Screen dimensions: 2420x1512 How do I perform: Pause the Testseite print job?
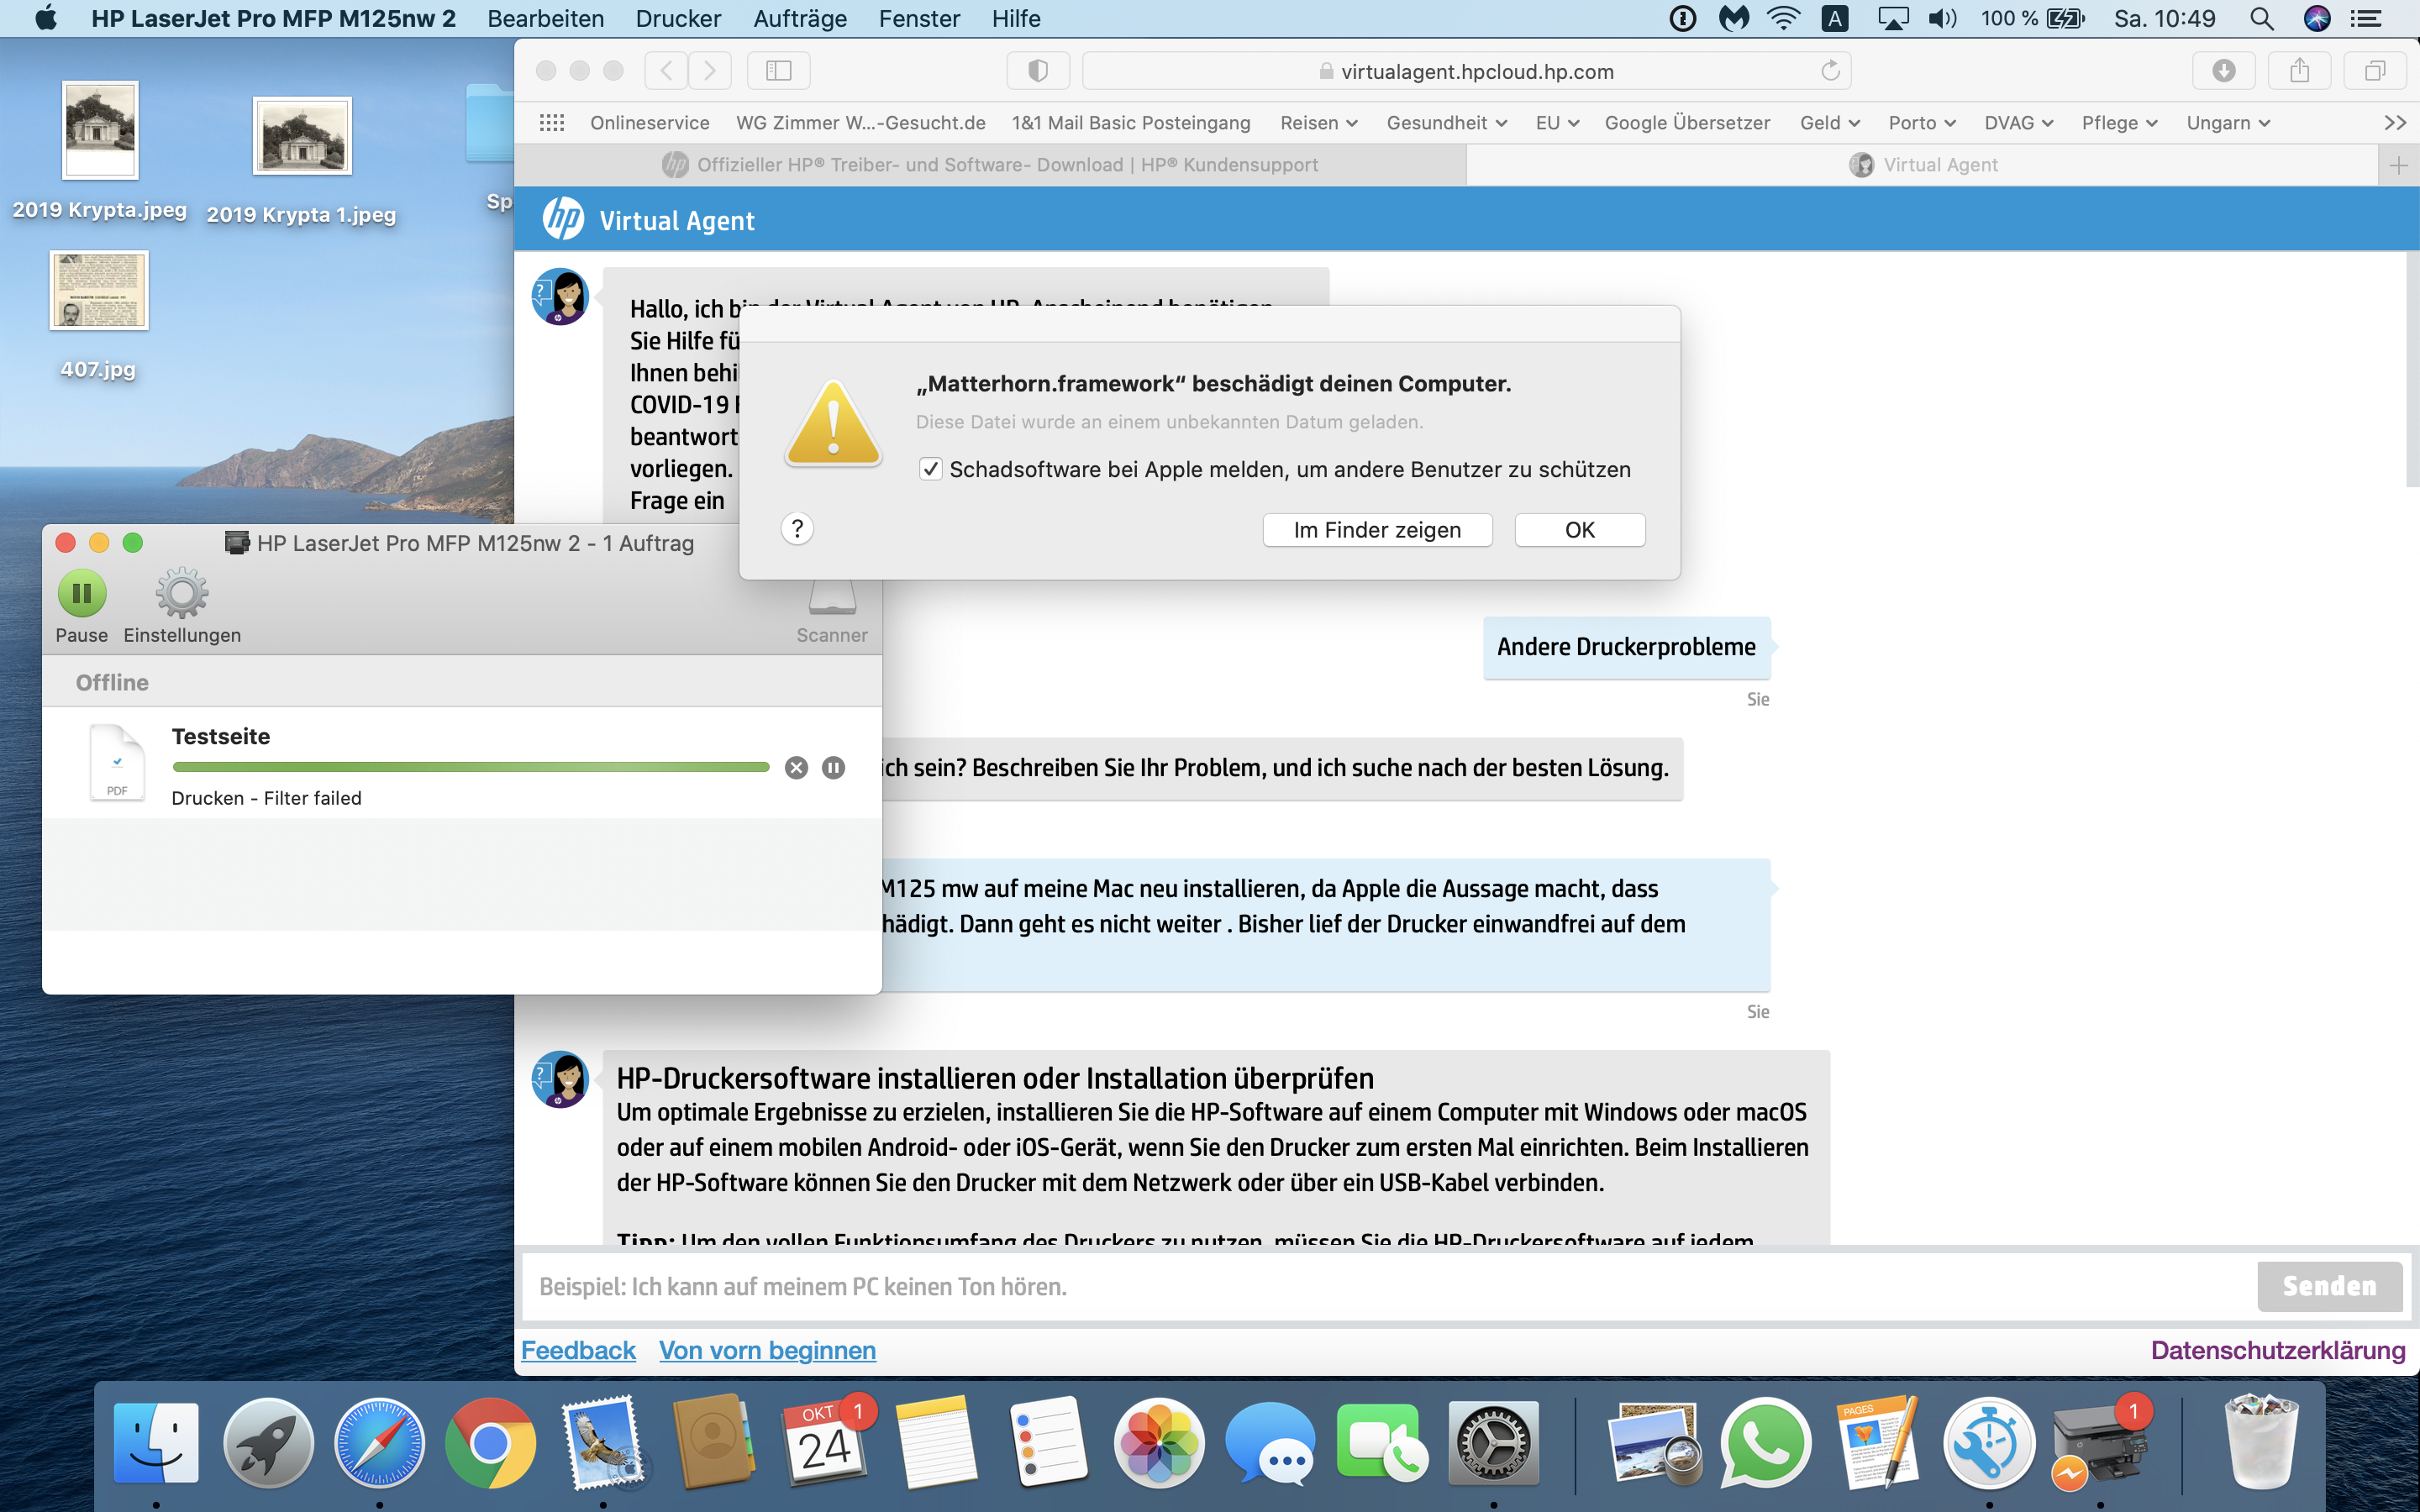tap(833, 767)
